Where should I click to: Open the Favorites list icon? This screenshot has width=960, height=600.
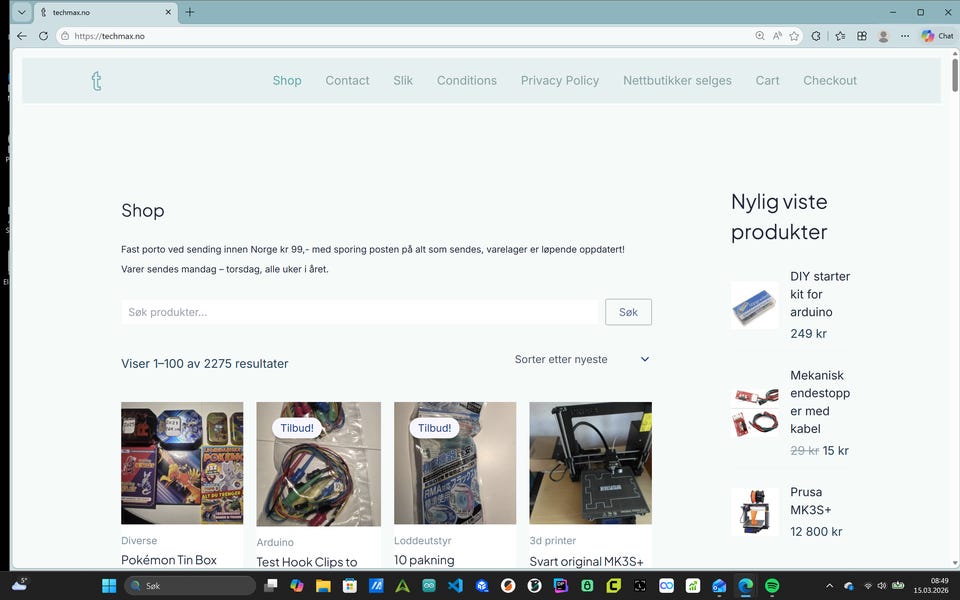point(841,36)
